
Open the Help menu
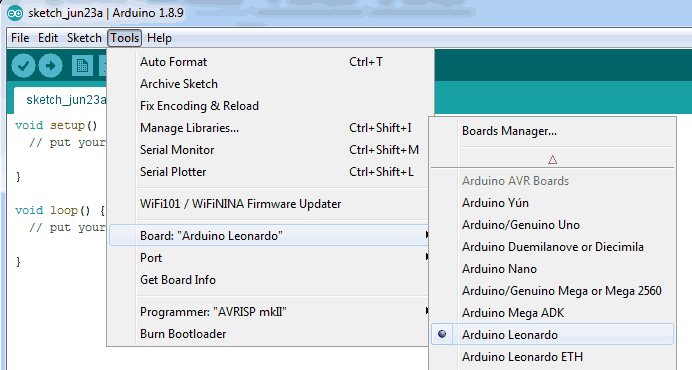click(159, 38)
